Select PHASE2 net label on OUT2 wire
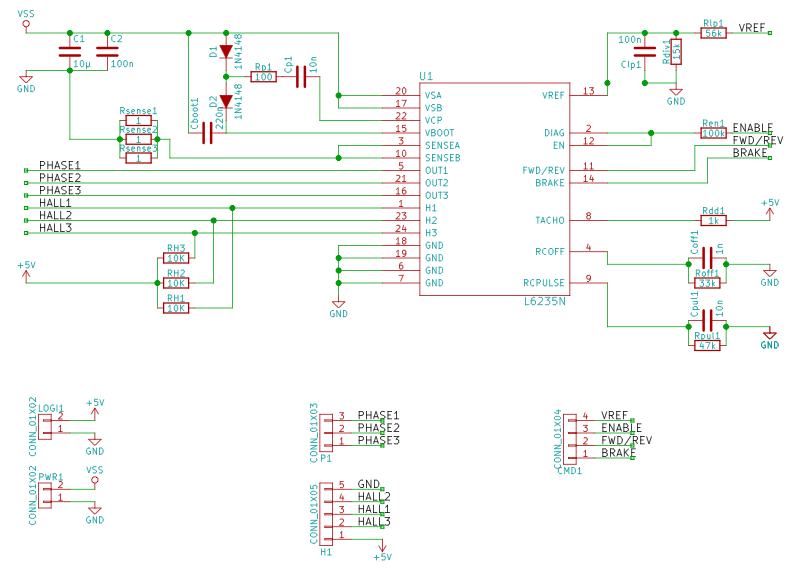Viewport: 796px width, 569px height. 60,178
